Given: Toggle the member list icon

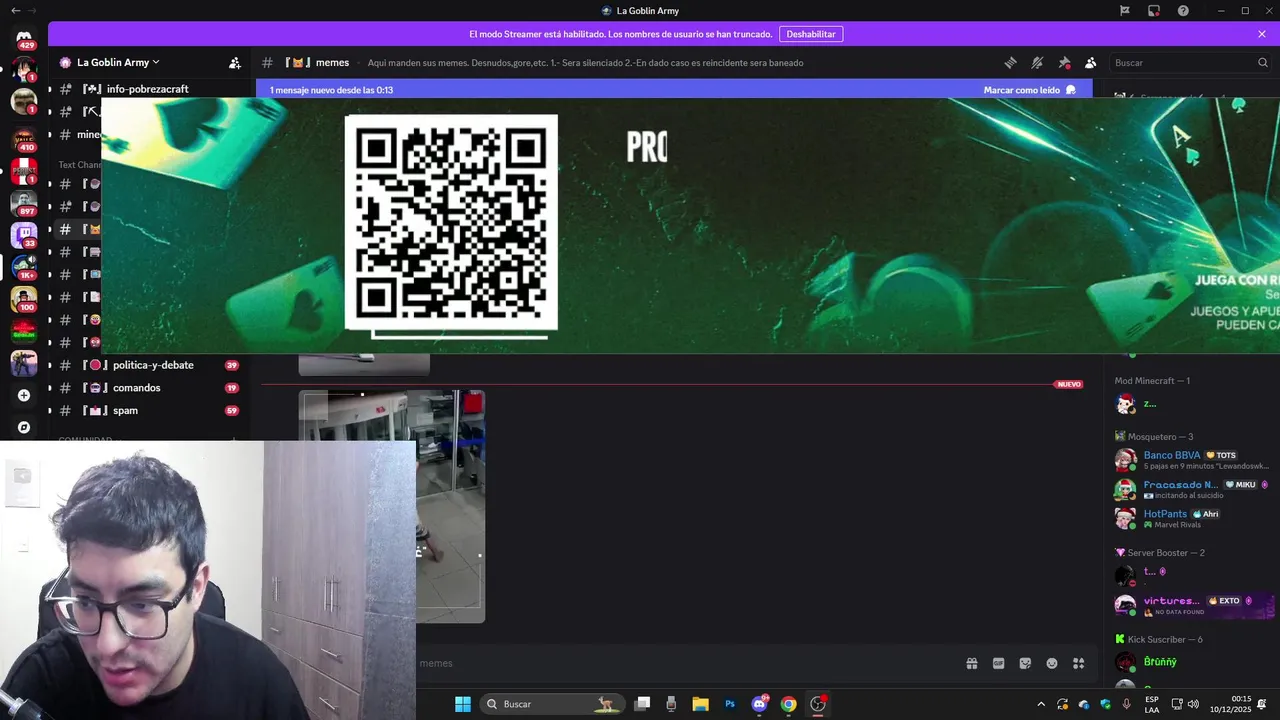Looking at the screenshot, I should (x=1091, y=62).
